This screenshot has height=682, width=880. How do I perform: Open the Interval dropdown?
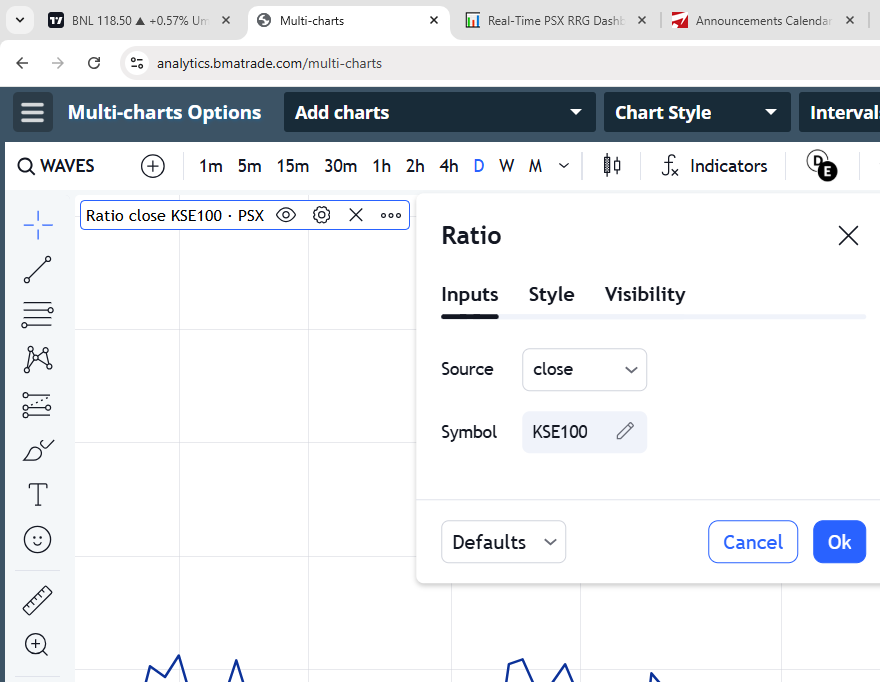tap(840, 112)
